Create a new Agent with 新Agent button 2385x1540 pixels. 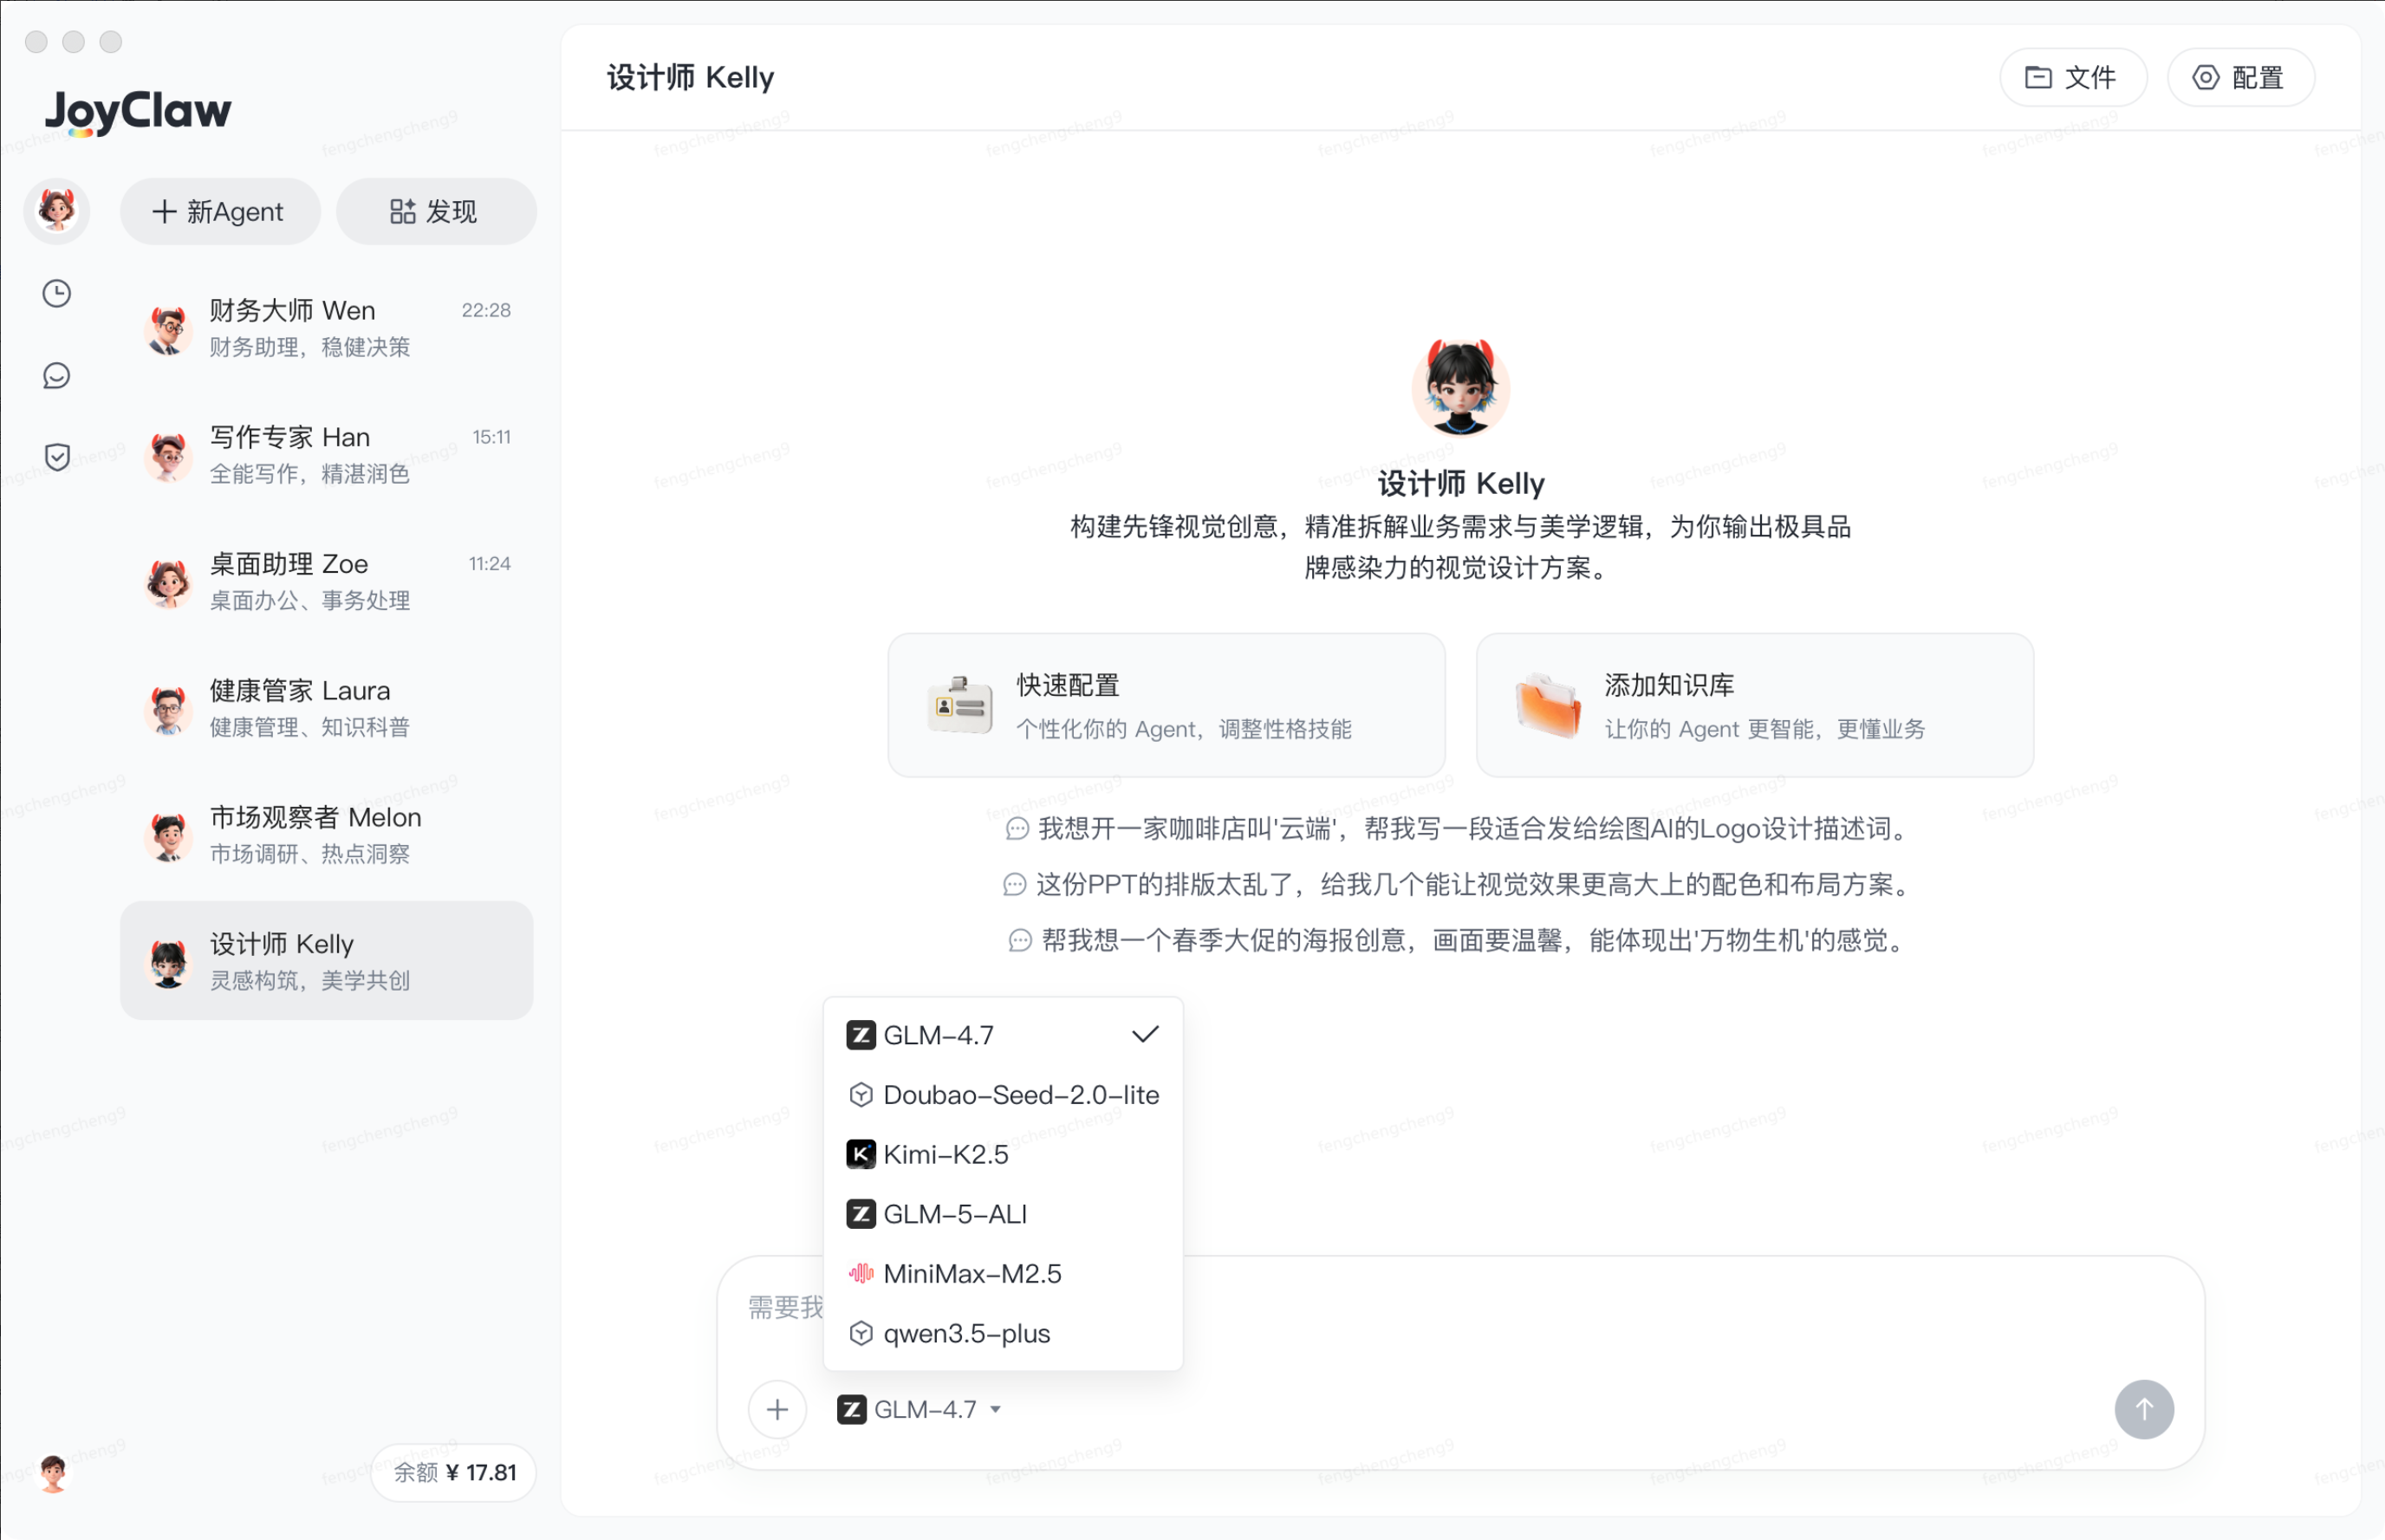point(220,211)
